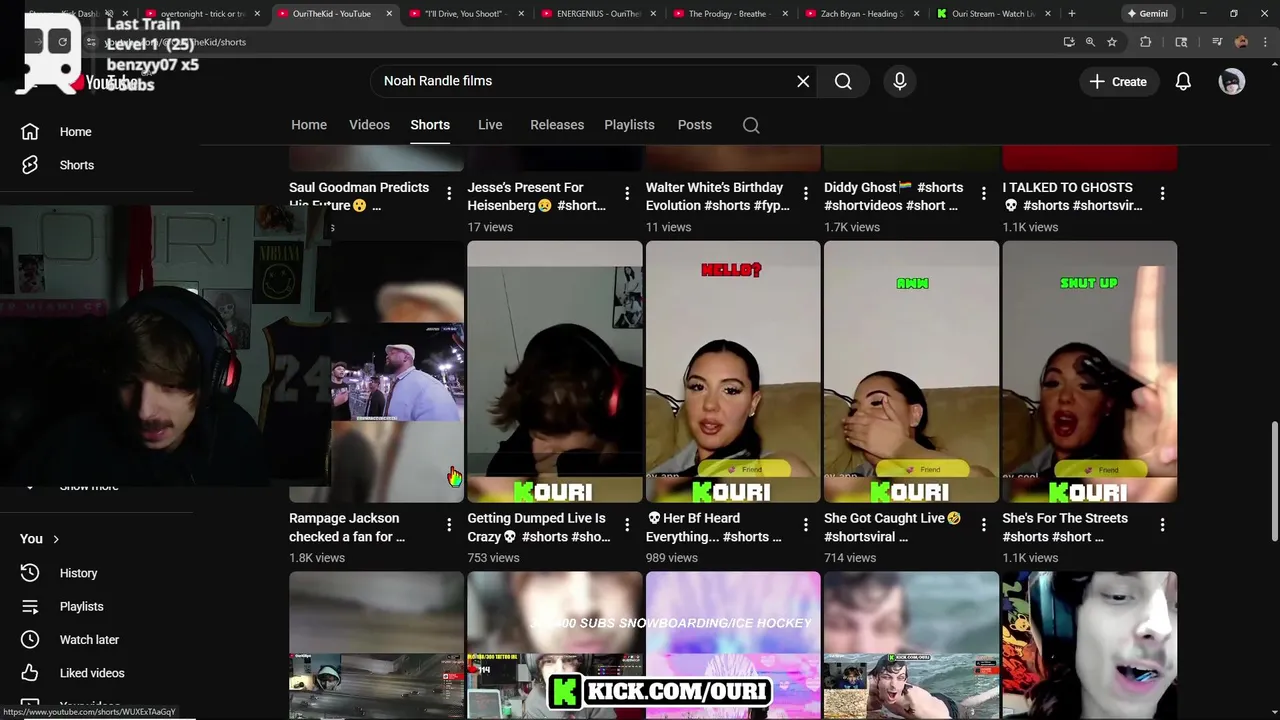Open options for Walter White's Birthday Evolution
The height and width of the screenshot is (720, 1280).
[x=806, y=193]
